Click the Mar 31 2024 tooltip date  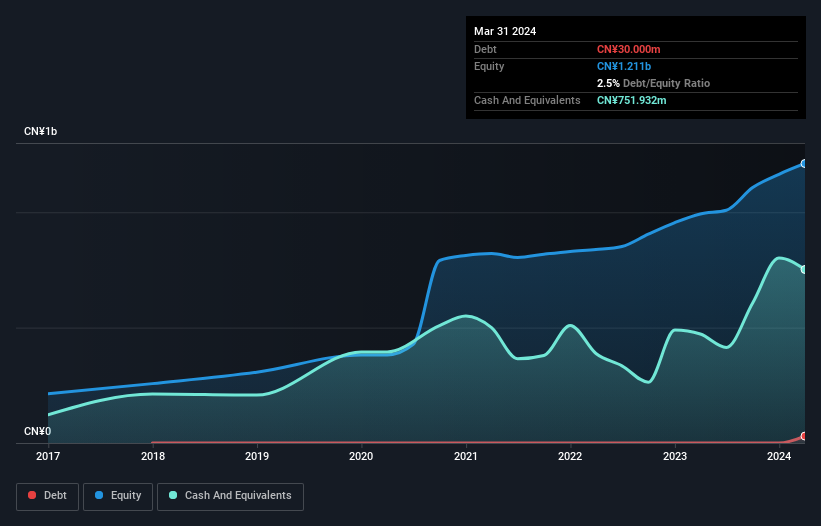tap(505, 31)
